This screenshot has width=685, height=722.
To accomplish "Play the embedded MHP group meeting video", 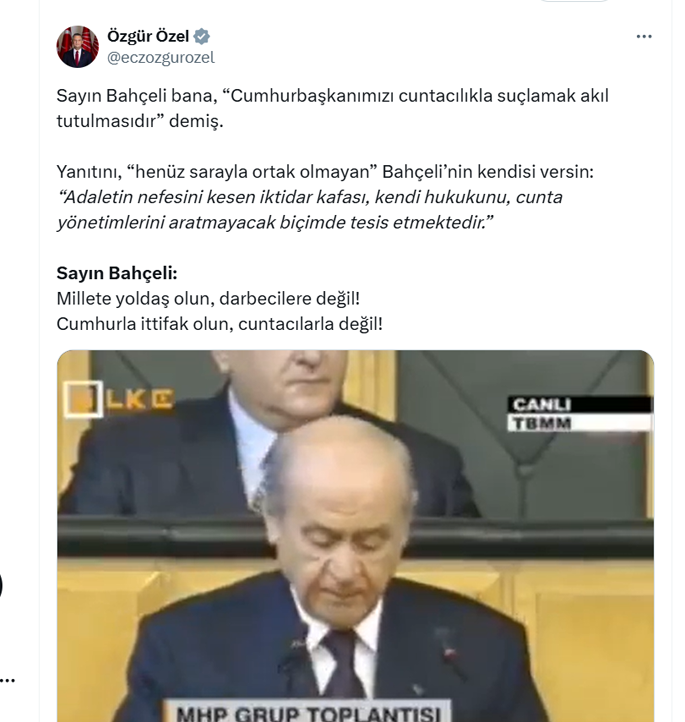I will (x=355, y=536).
